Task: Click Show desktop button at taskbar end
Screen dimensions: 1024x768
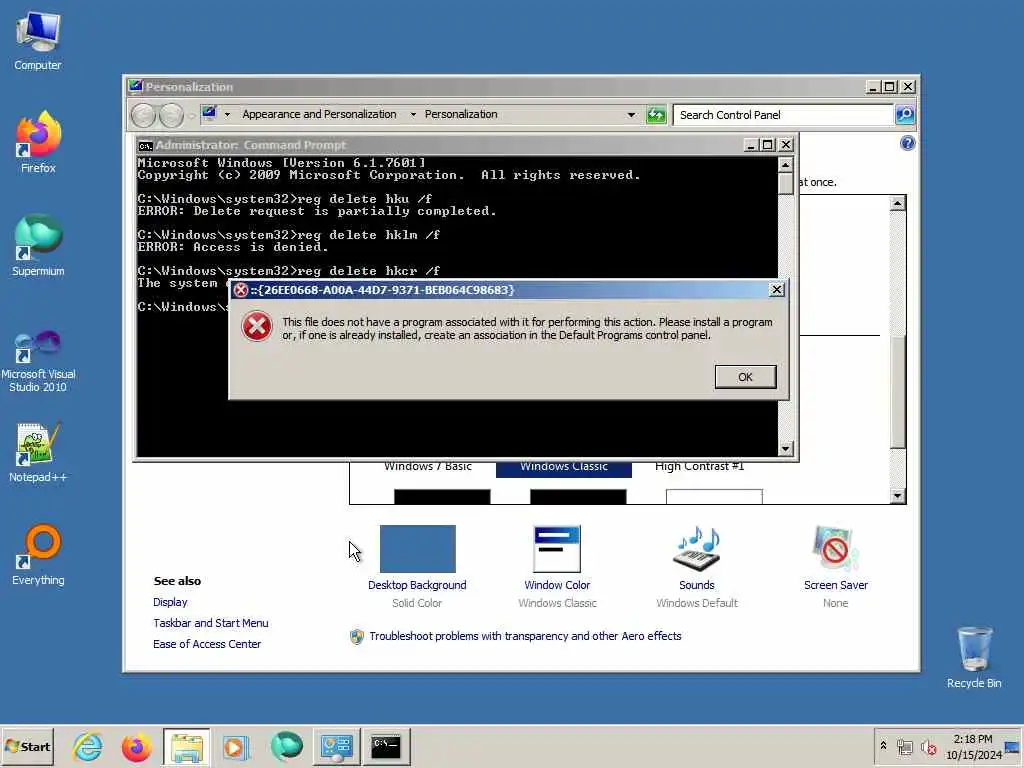Action: click(x=1012, y=747)
